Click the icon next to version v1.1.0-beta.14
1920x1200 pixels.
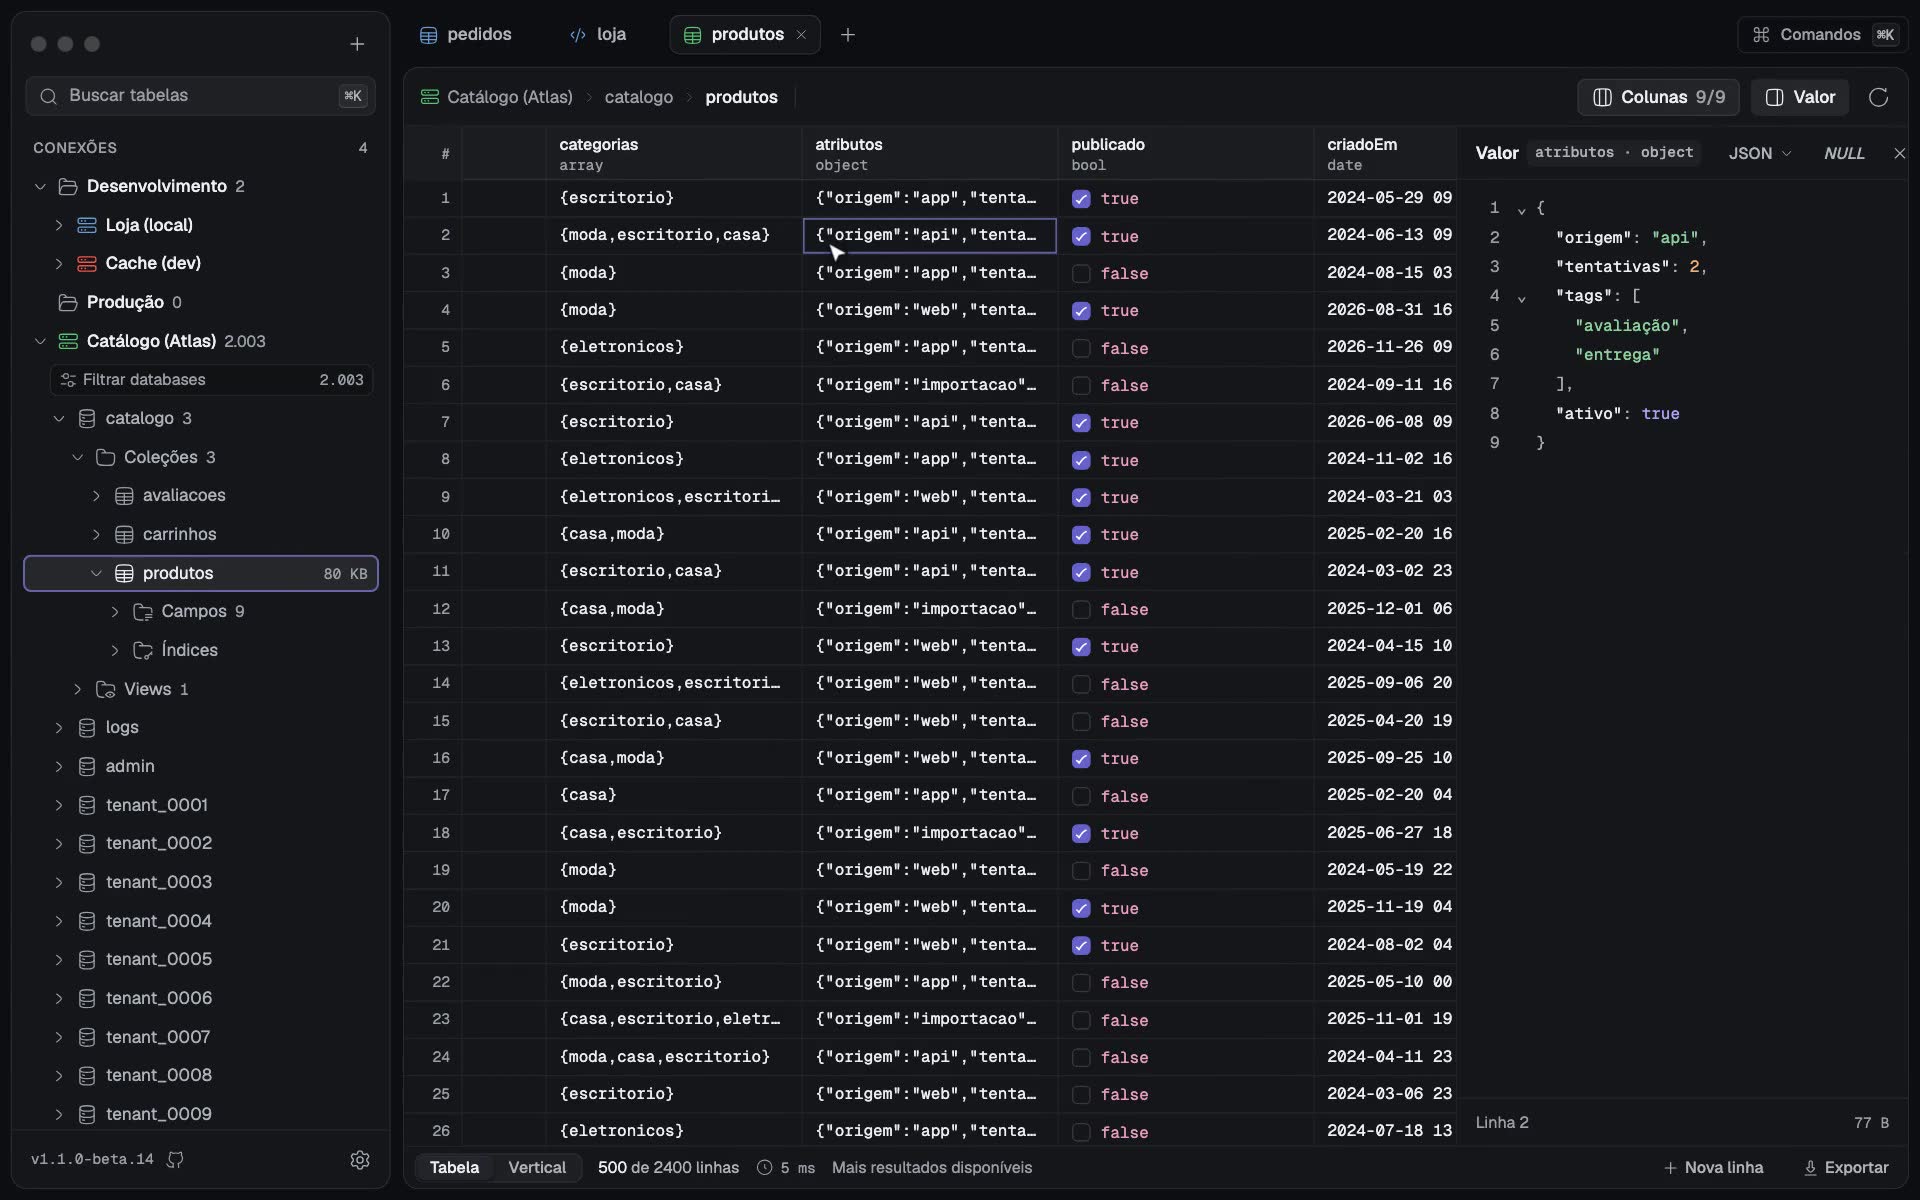[175, 1160]
